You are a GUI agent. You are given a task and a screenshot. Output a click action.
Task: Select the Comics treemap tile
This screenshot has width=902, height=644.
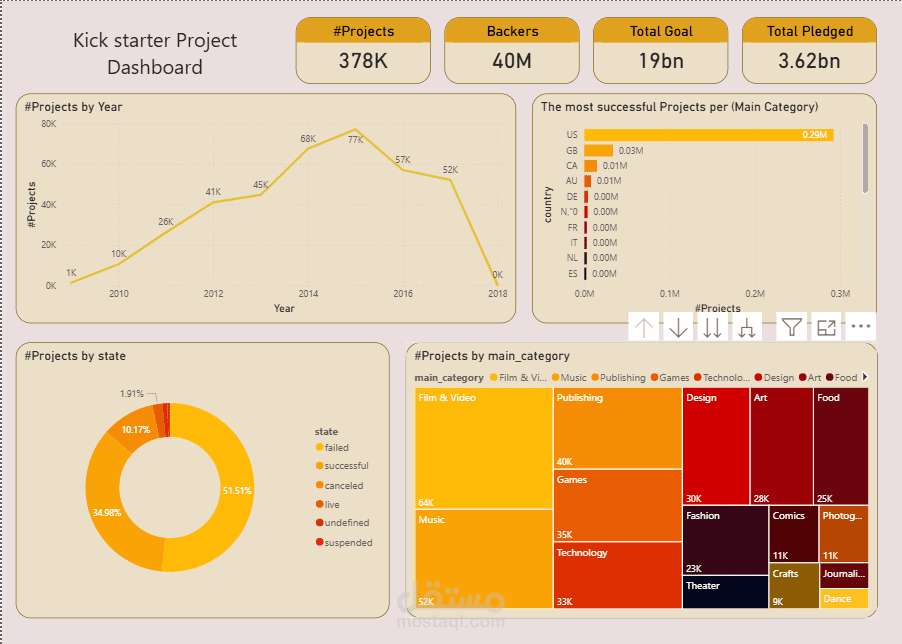(x=793, y=534)
